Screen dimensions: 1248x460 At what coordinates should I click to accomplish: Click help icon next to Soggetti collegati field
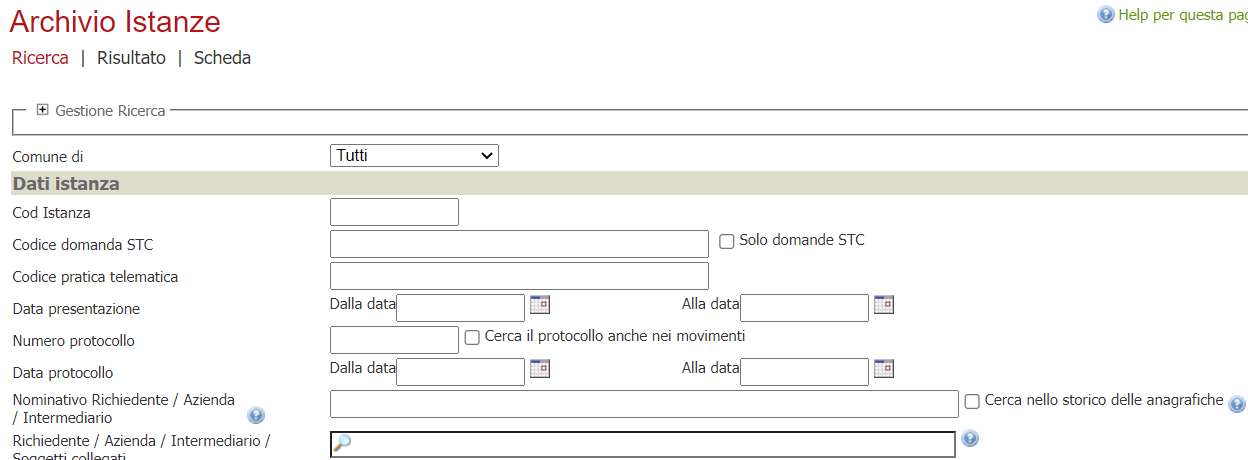(970, 439)
